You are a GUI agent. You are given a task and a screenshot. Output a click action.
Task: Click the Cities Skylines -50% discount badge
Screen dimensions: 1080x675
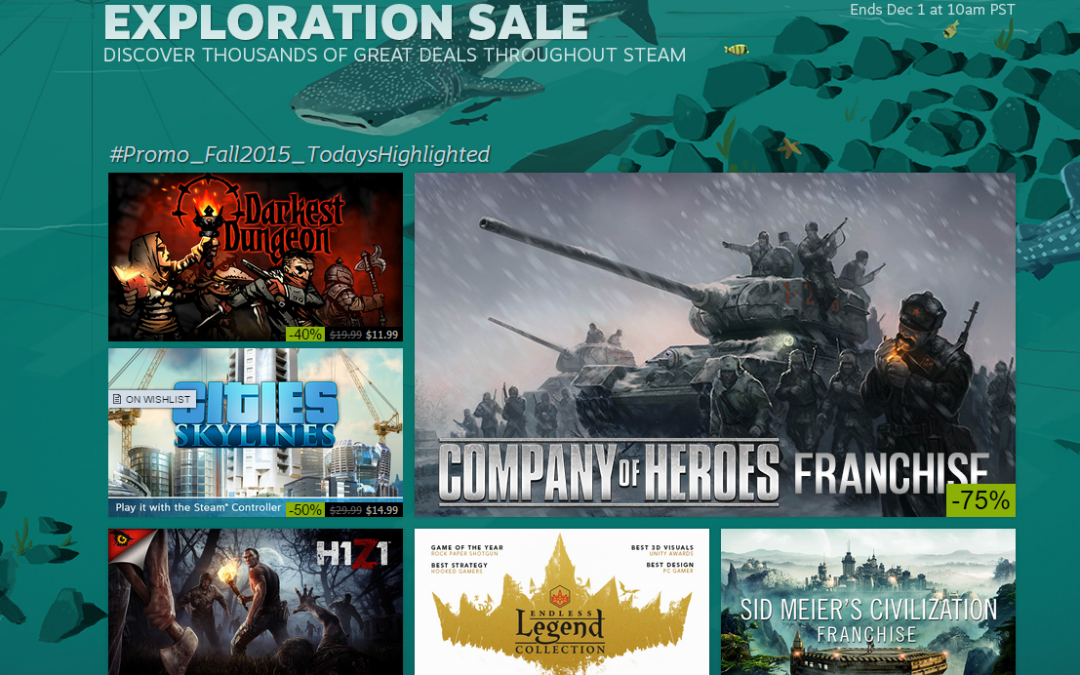coord(305,510)
